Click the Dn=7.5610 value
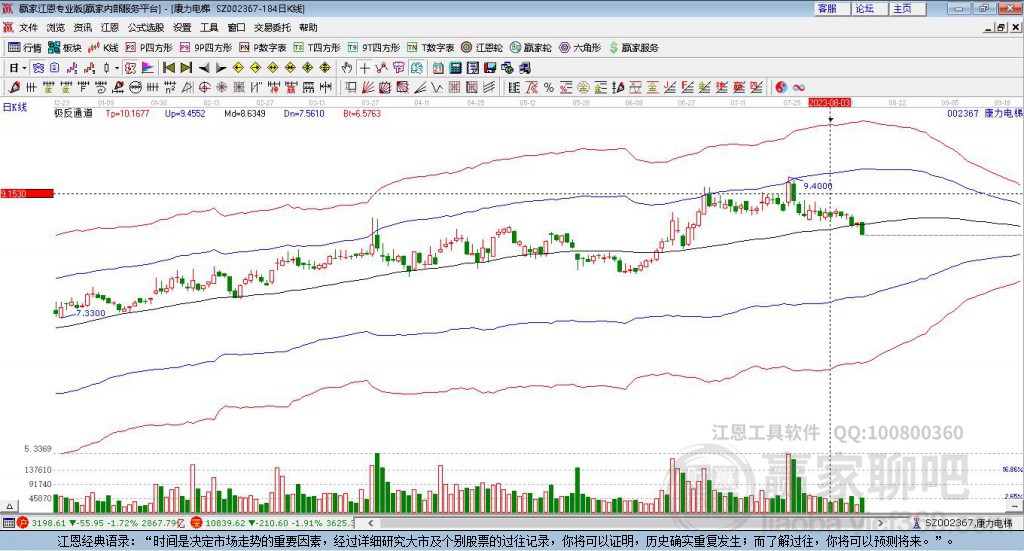The width and height of the screenshot is (1024, 551). point(304,113)
